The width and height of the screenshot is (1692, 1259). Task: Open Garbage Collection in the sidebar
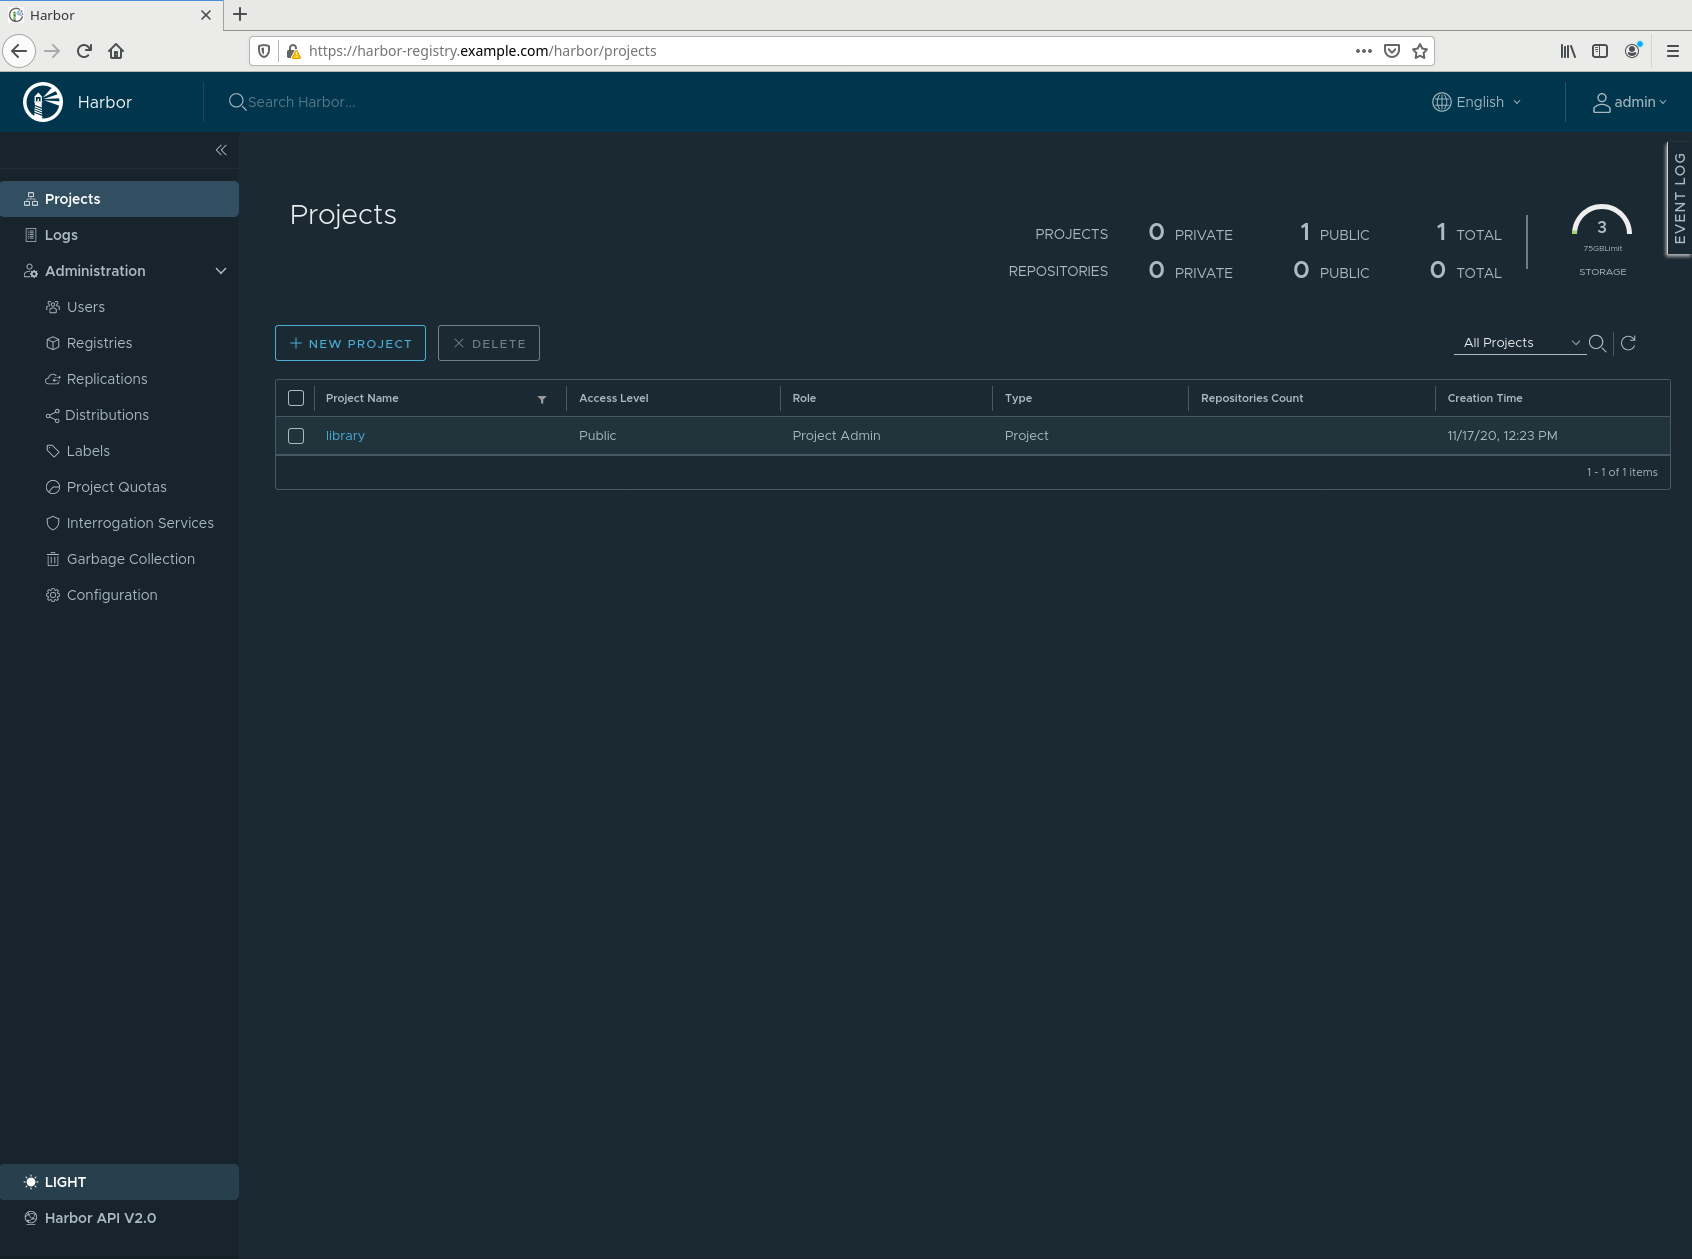(x=130, y=559)
